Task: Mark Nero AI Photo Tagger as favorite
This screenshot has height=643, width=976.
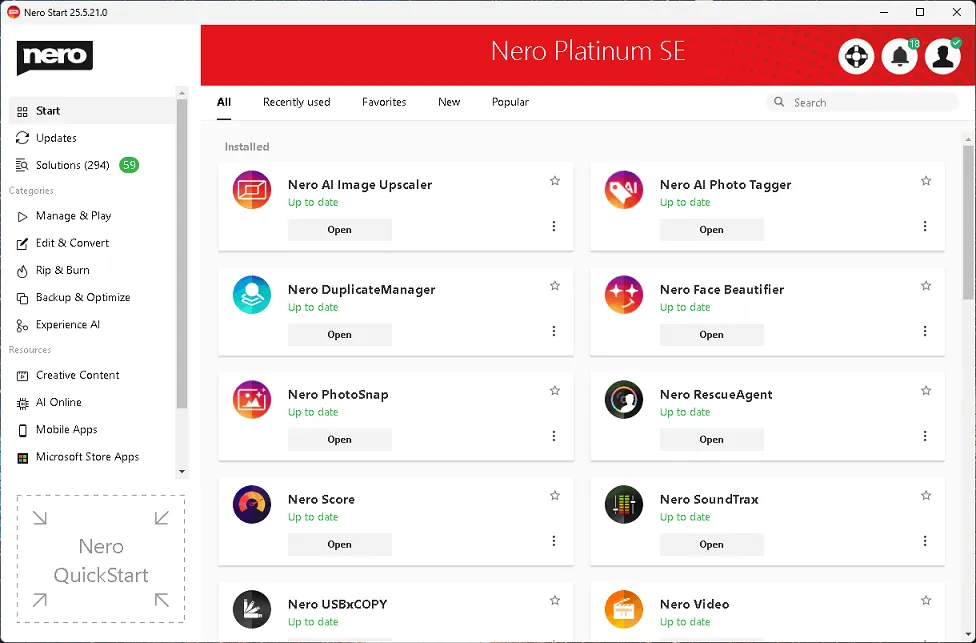Action: tap(926, 181)
